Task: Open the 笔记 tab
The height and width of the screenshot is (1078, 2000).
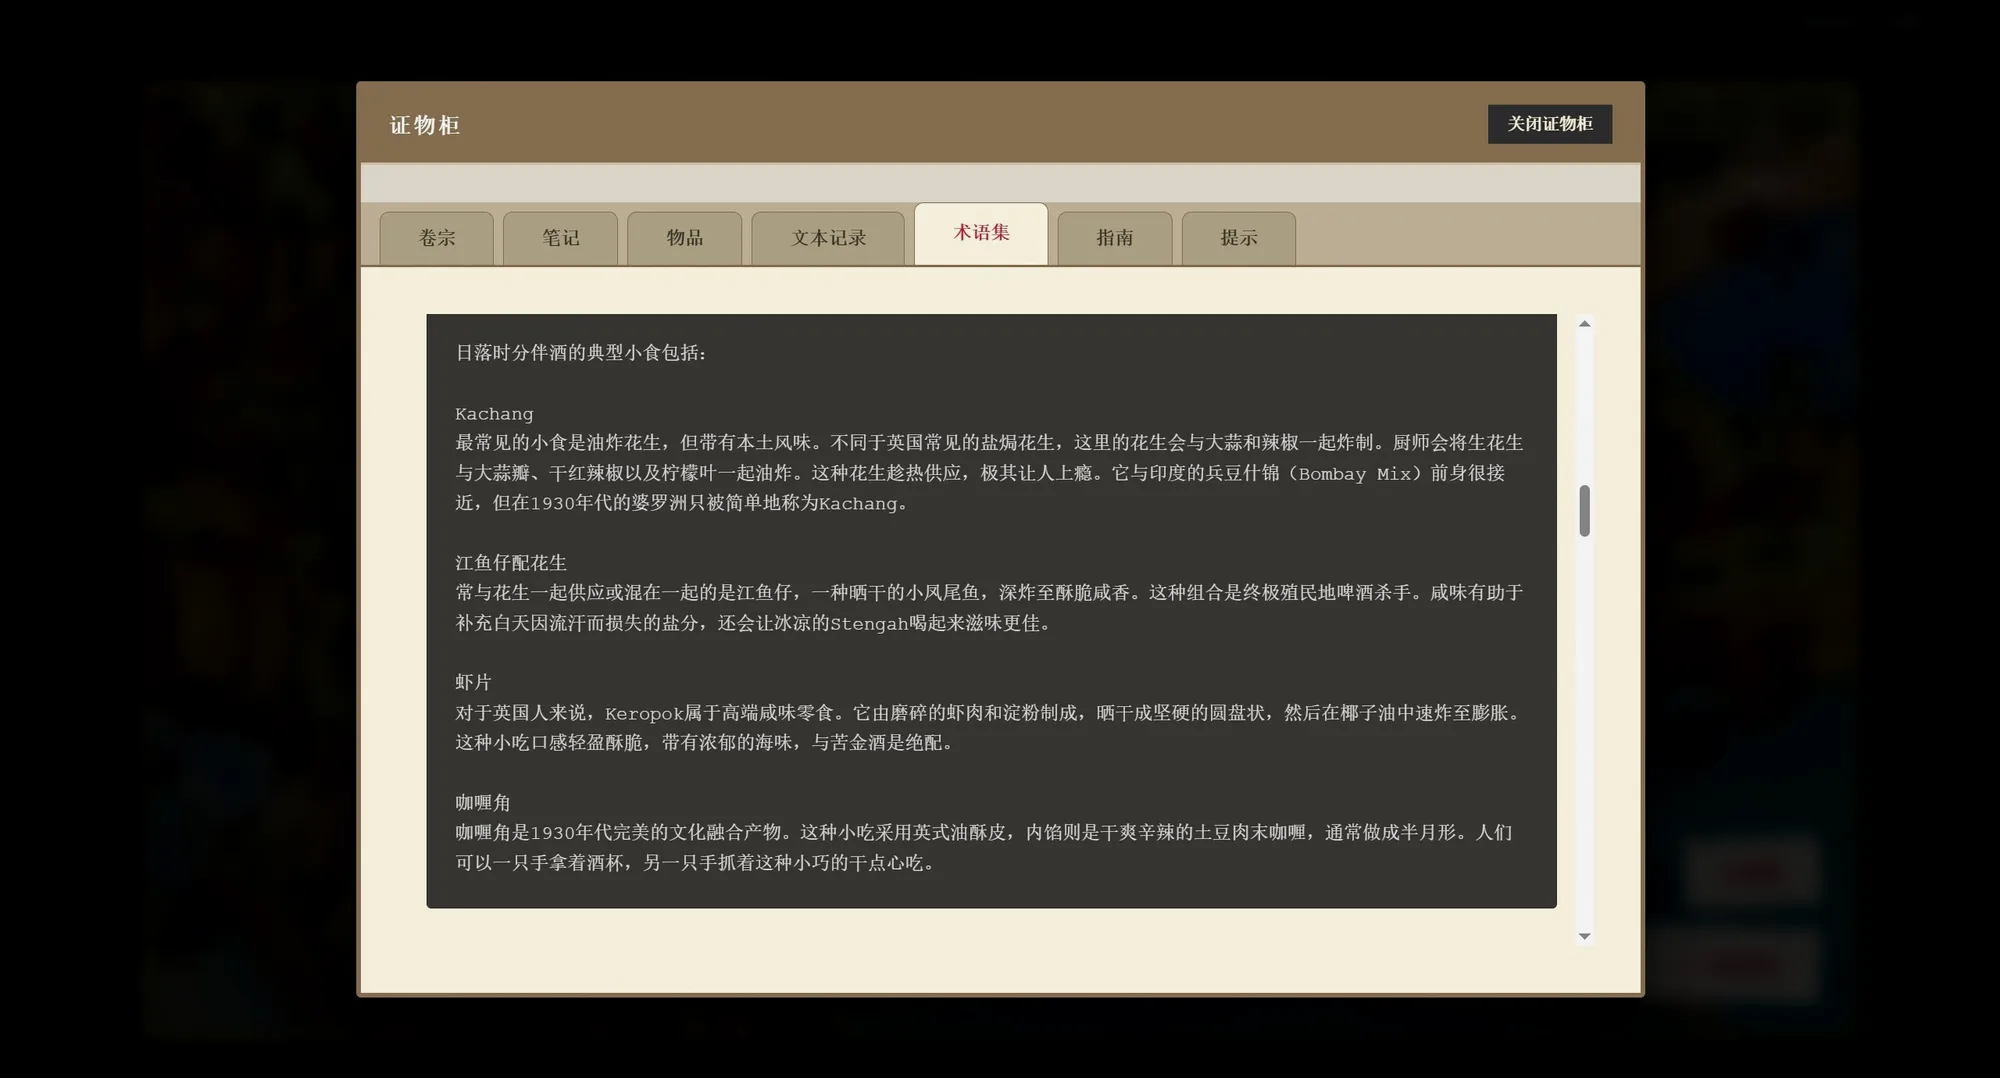Action: tap(560, 238)
